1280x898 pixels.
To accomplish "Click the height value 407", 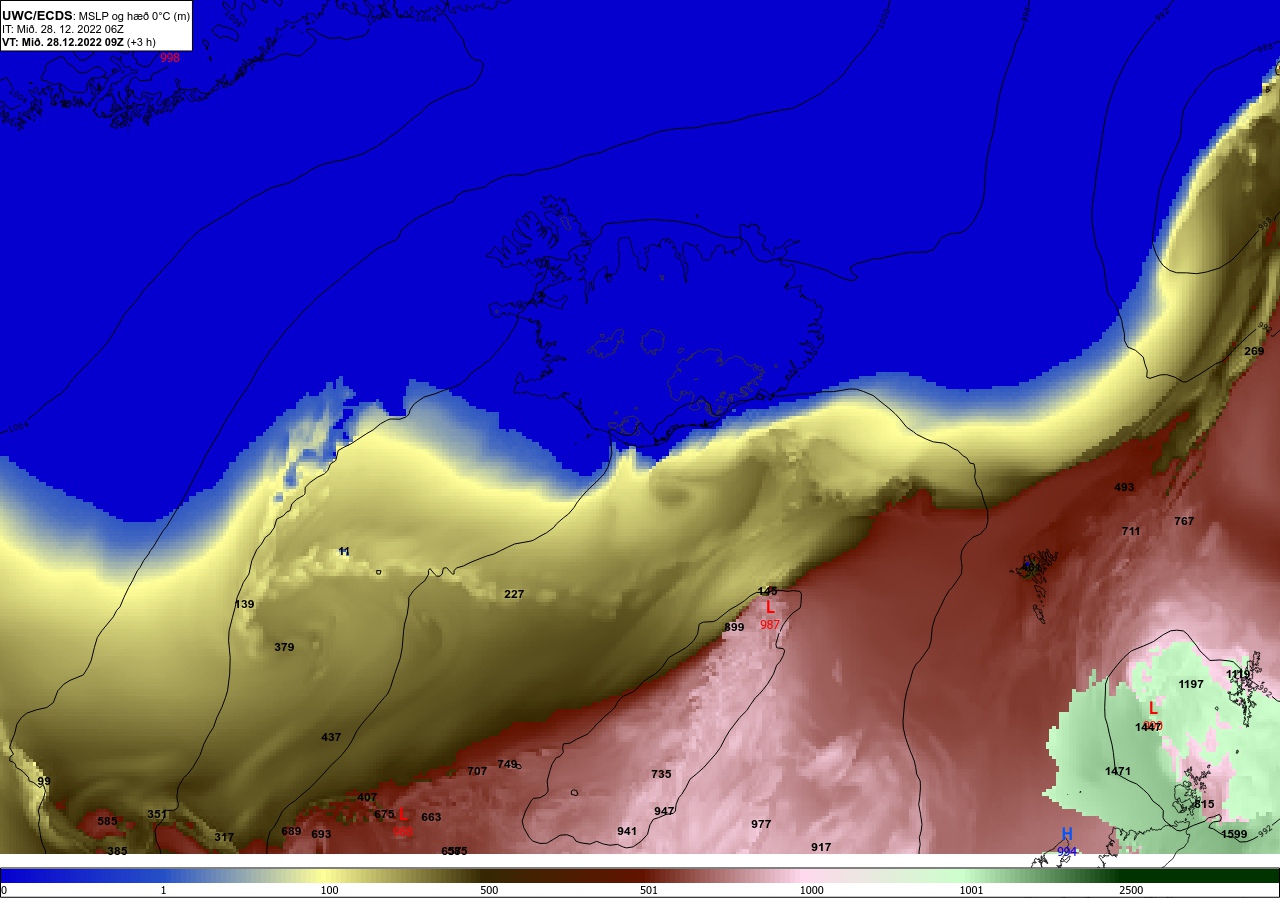I will [367, 797].
